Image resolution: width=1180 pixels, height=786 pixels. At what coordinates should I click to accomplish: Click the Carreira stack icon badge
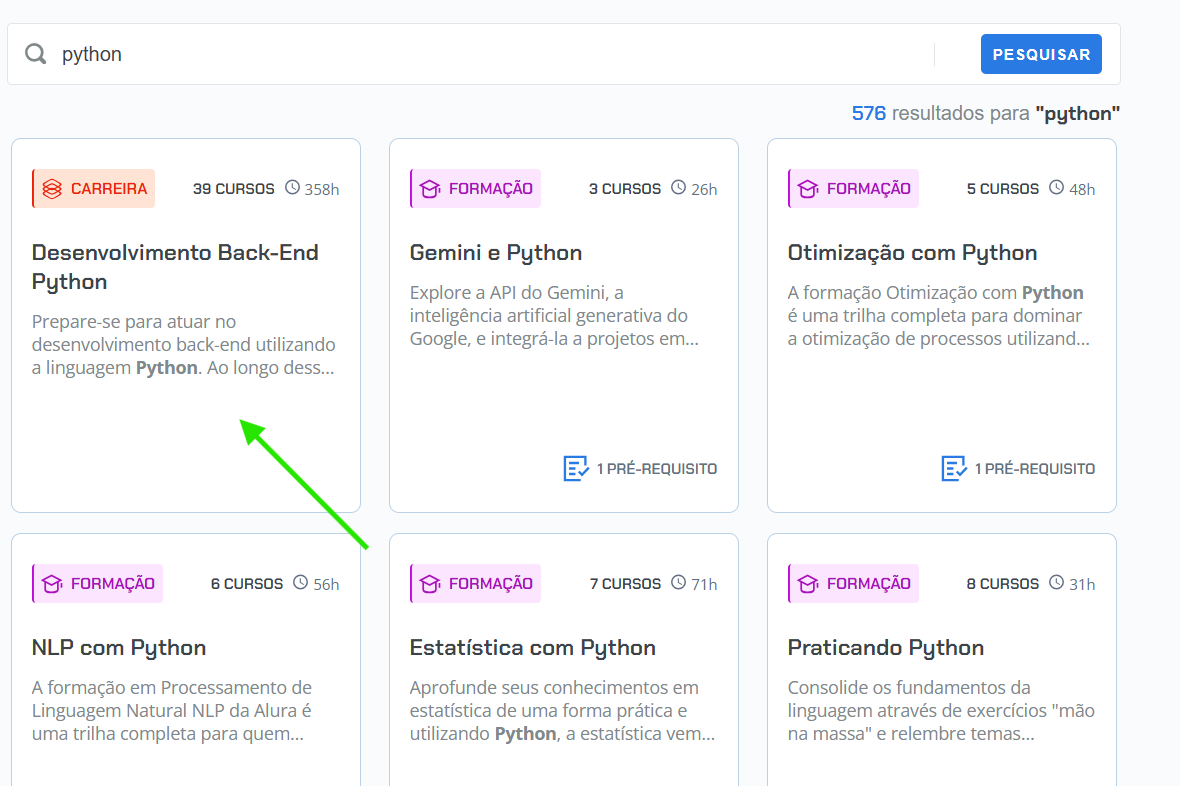point(53,189)
